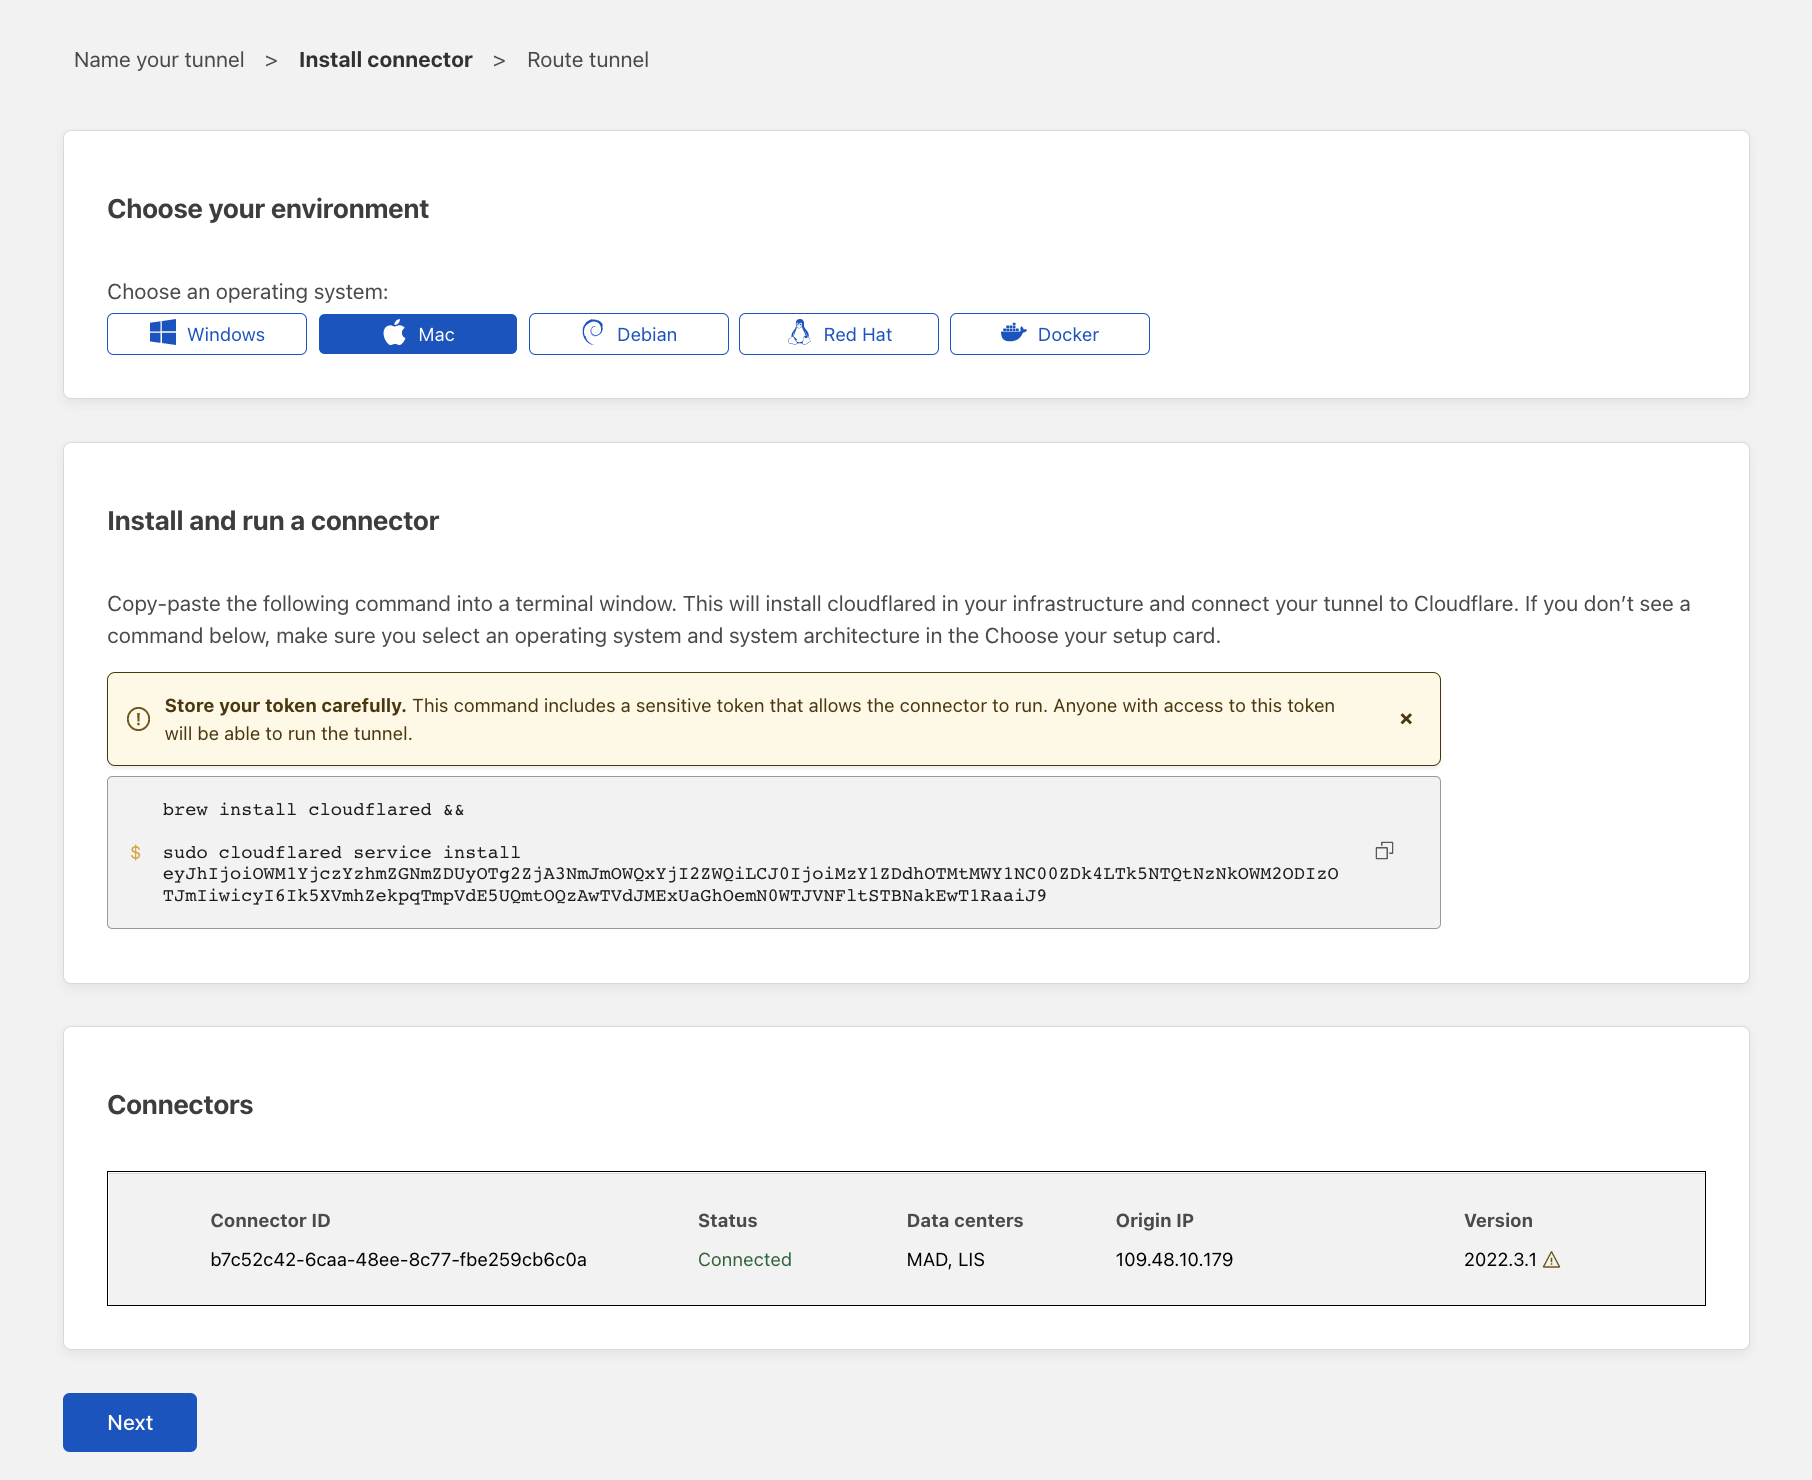Switch environment to Red Hat
Screen dimensions: 1812x1480
coord(838,333)
